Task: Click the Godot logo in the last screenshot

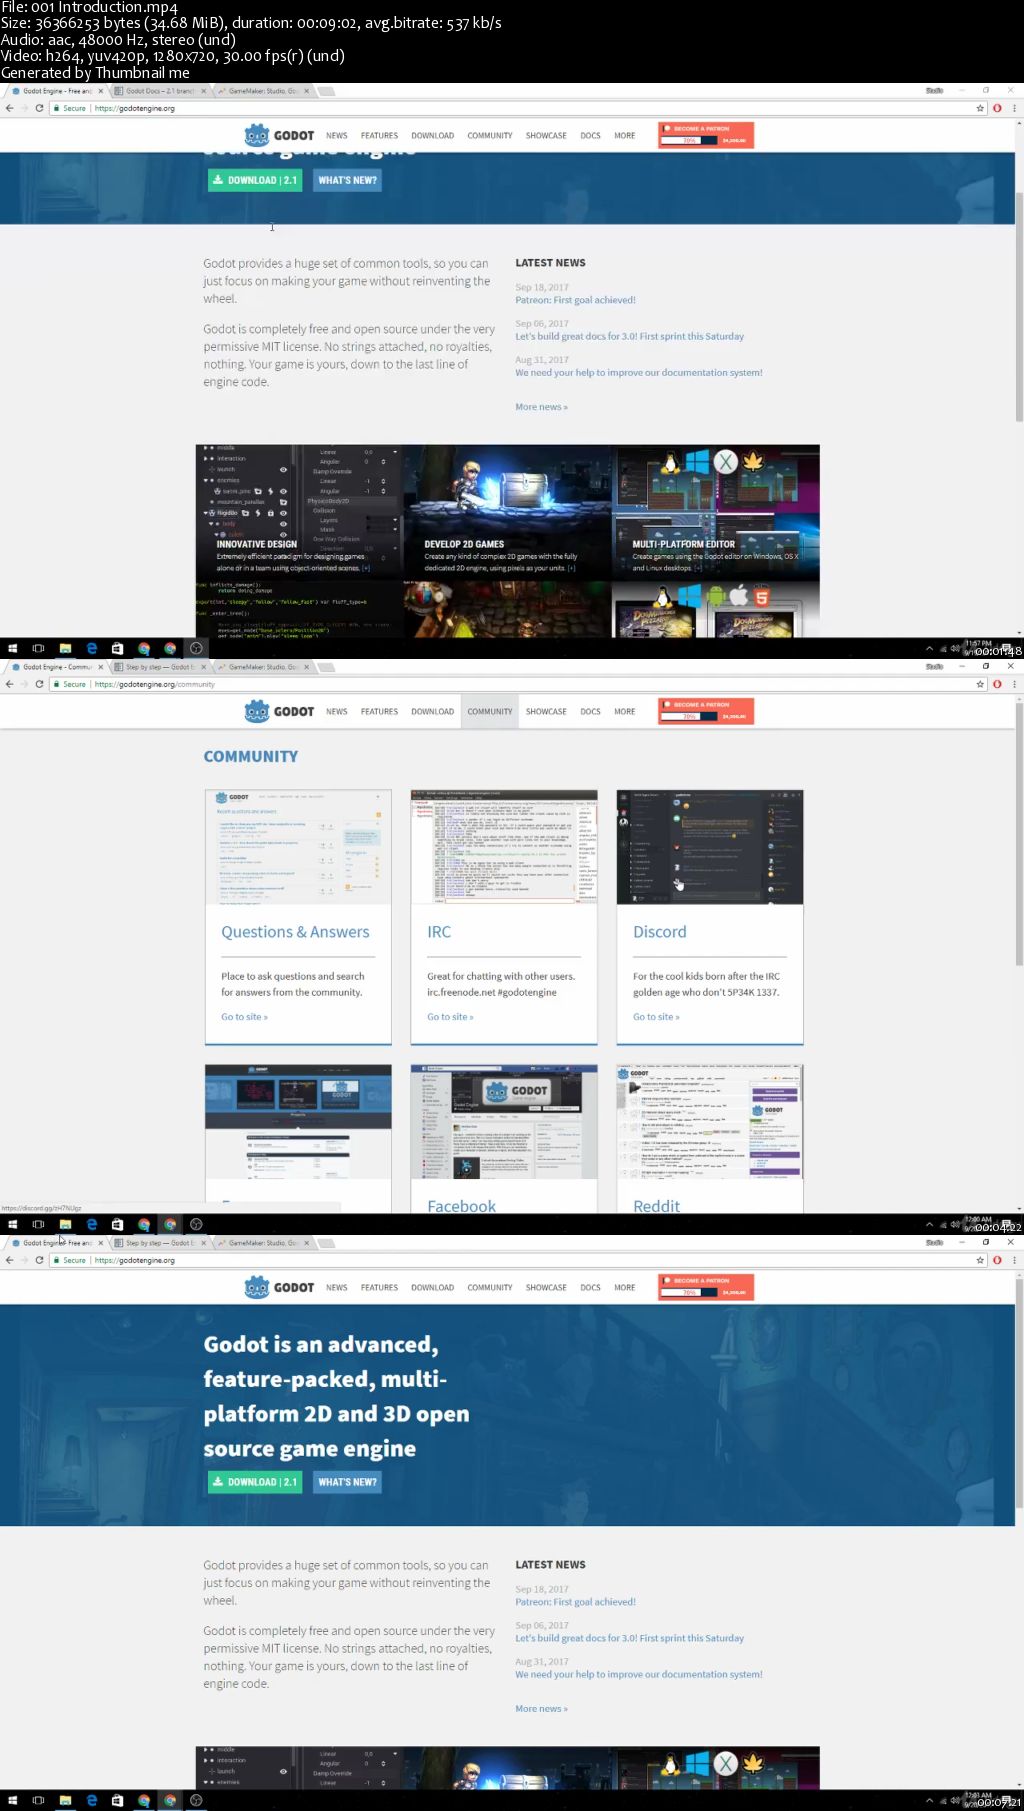Action: (279, 1287)
